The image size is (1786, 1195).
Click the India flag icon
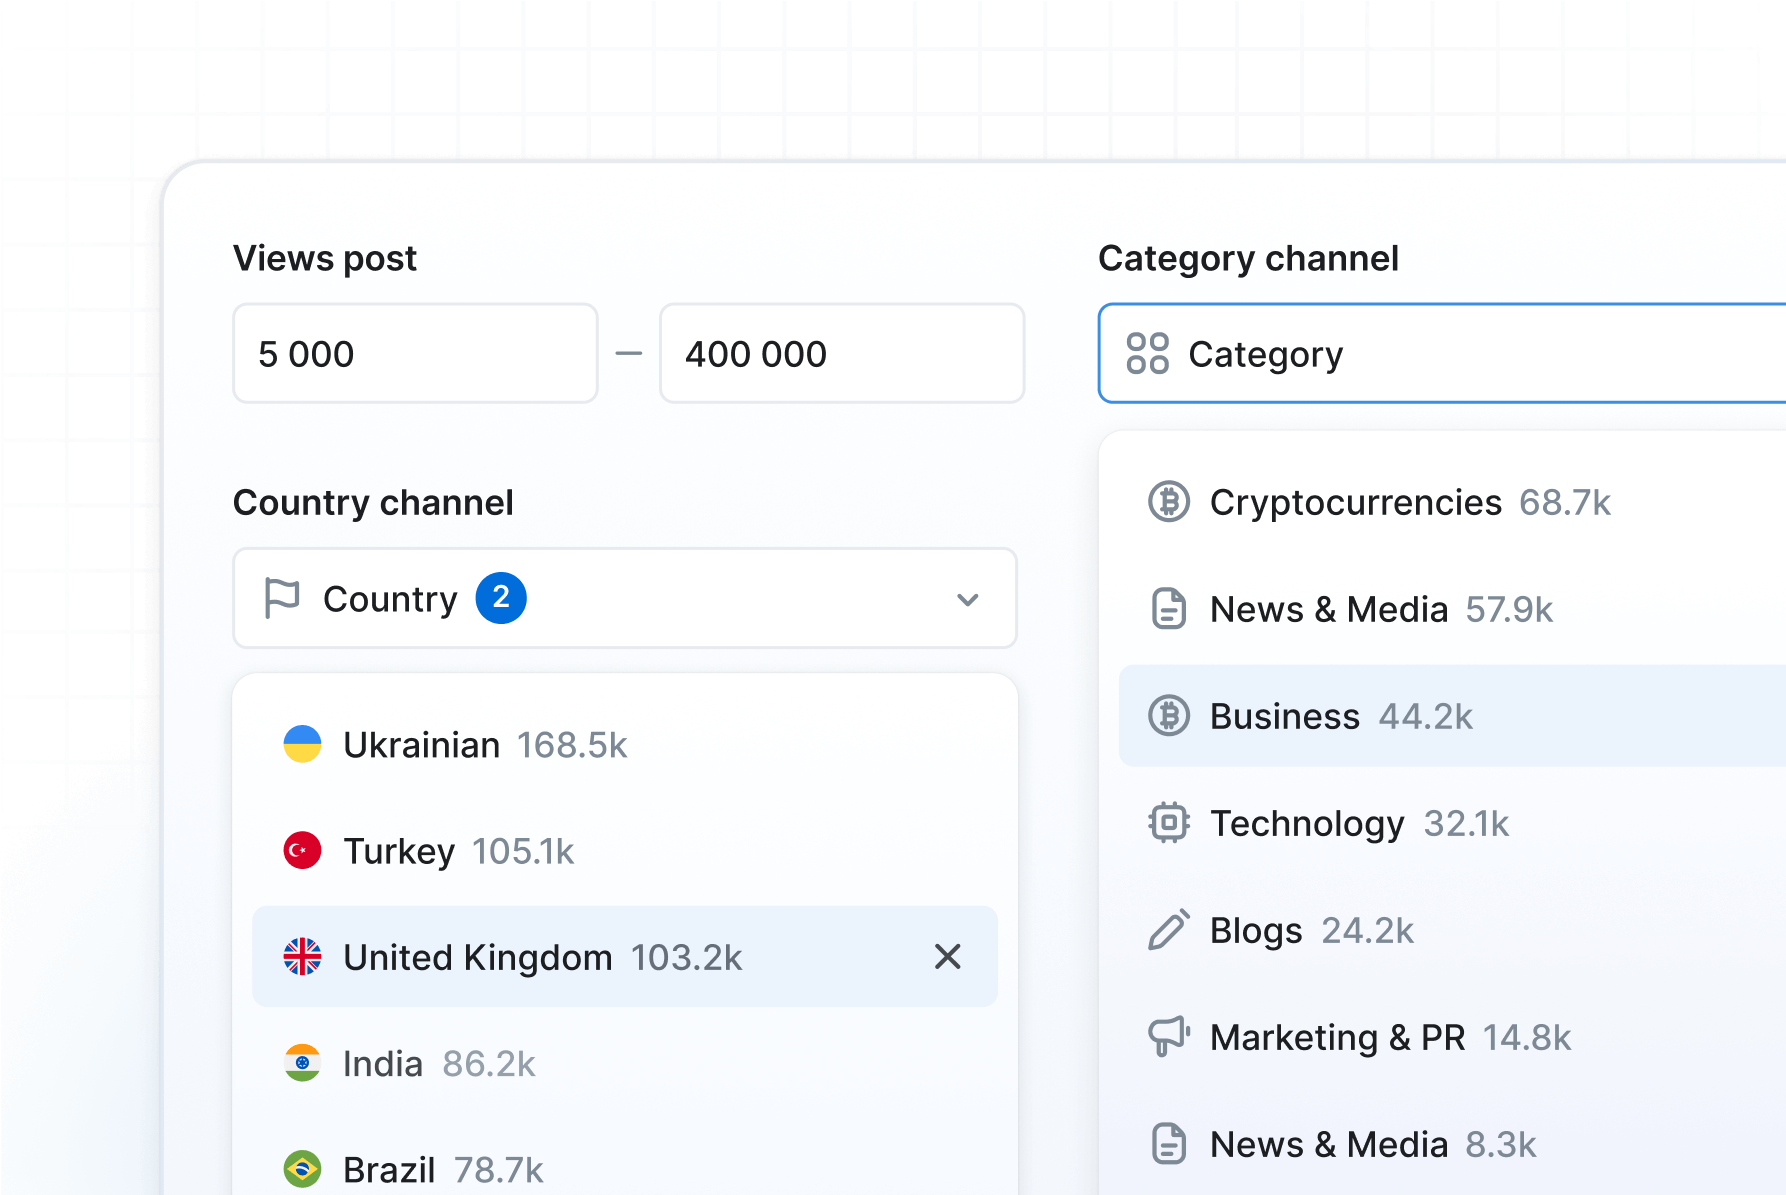[x=302, y=1063]
